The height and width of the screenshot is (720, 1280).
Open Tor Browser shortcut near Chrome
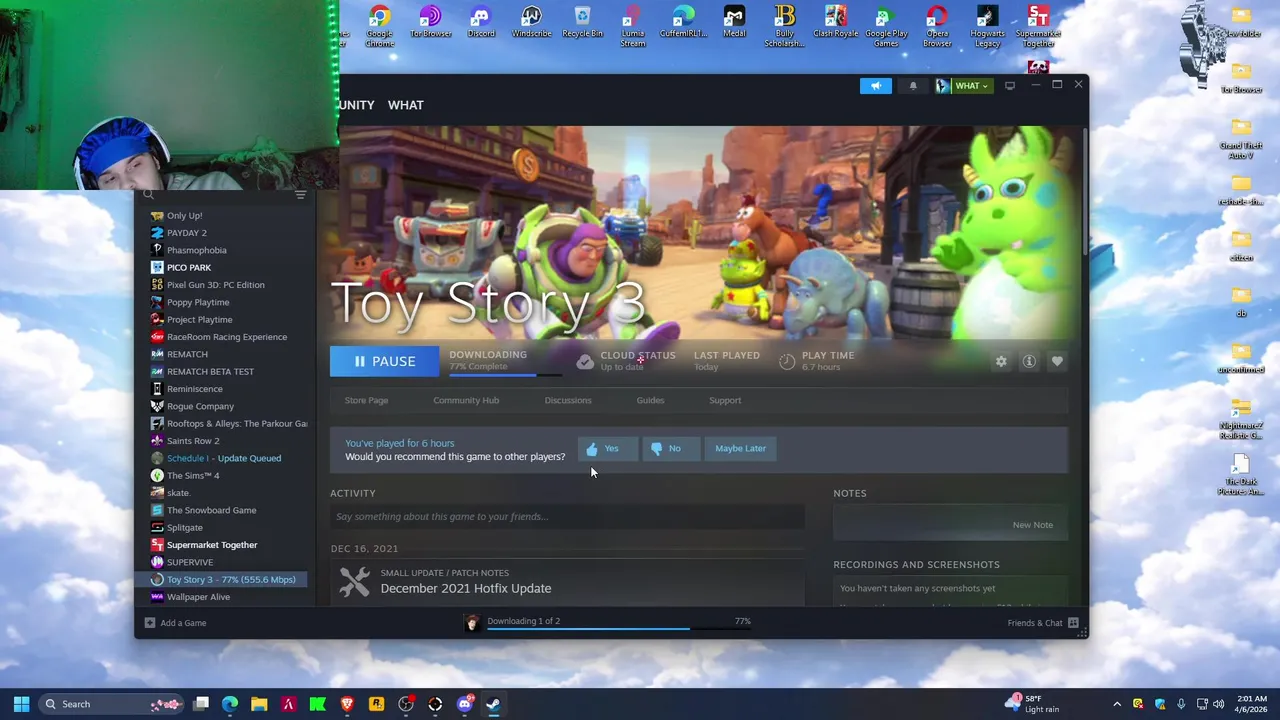coord(430,22)
